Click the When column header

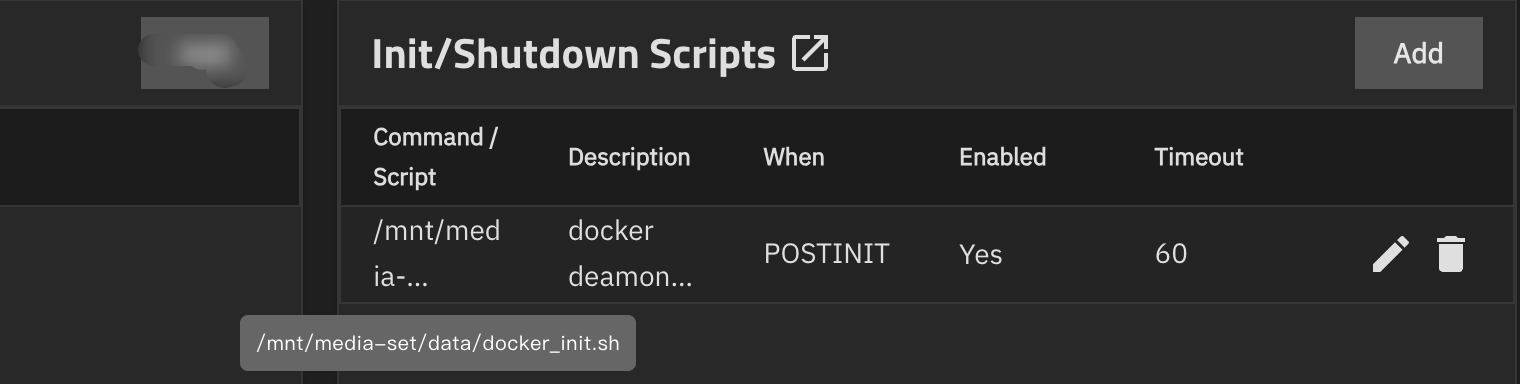794,157
